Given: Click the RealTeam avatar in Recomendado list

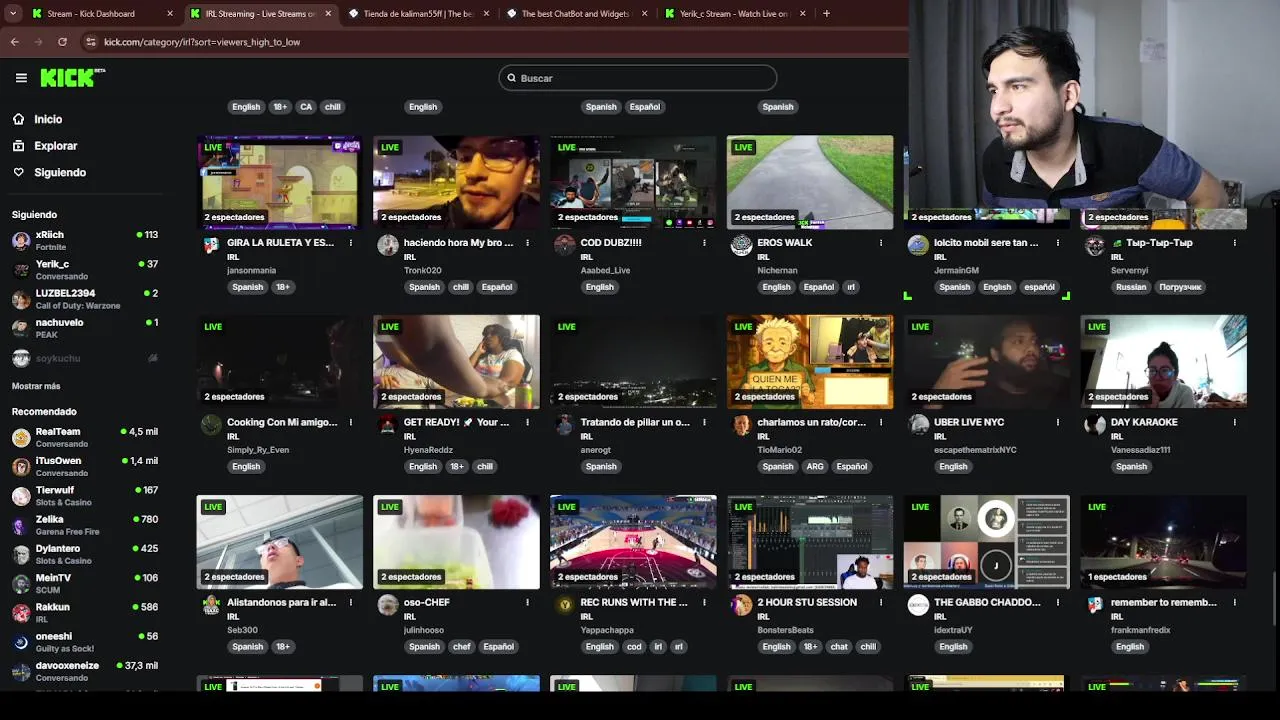Looking at the screenshot, I should click(21, 438).
